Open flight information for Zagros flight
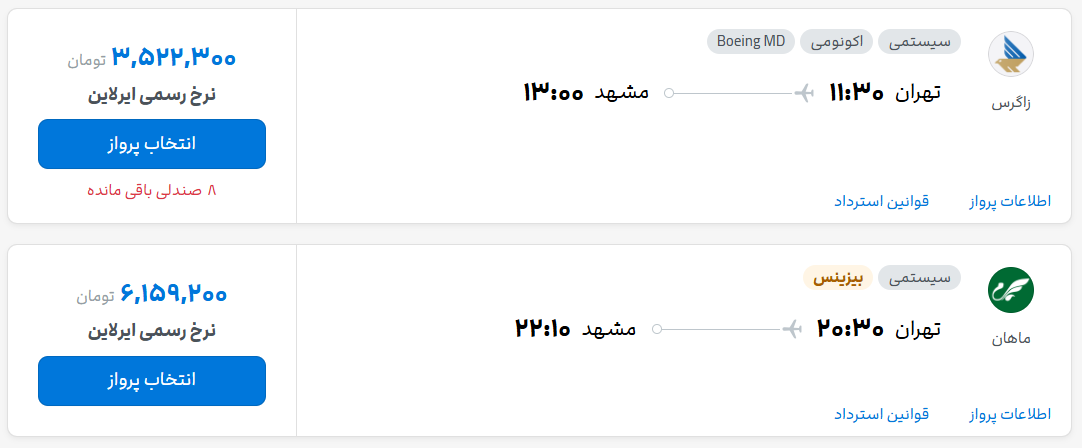The image size is (1082, 448). (1010, 201)
